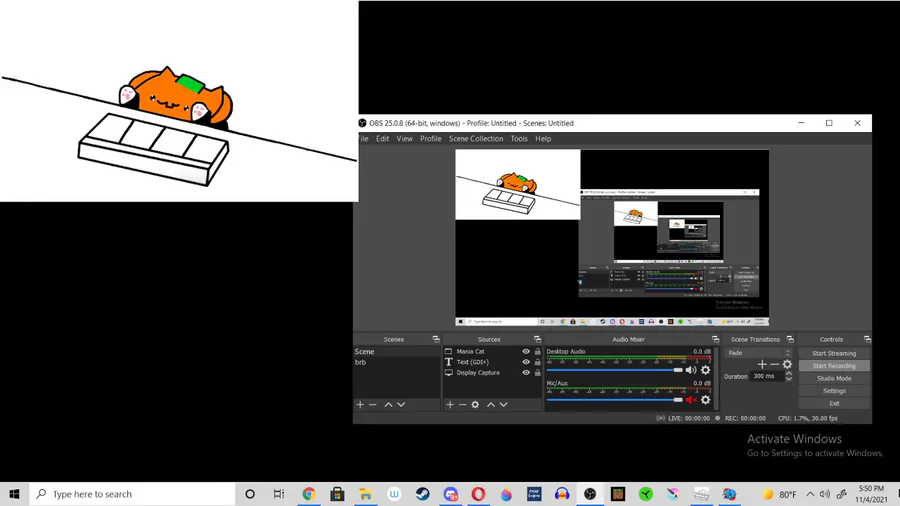The image size is (900, 506).
Task: Add a new scene with plus icon
Action: (x=360, y=404)
